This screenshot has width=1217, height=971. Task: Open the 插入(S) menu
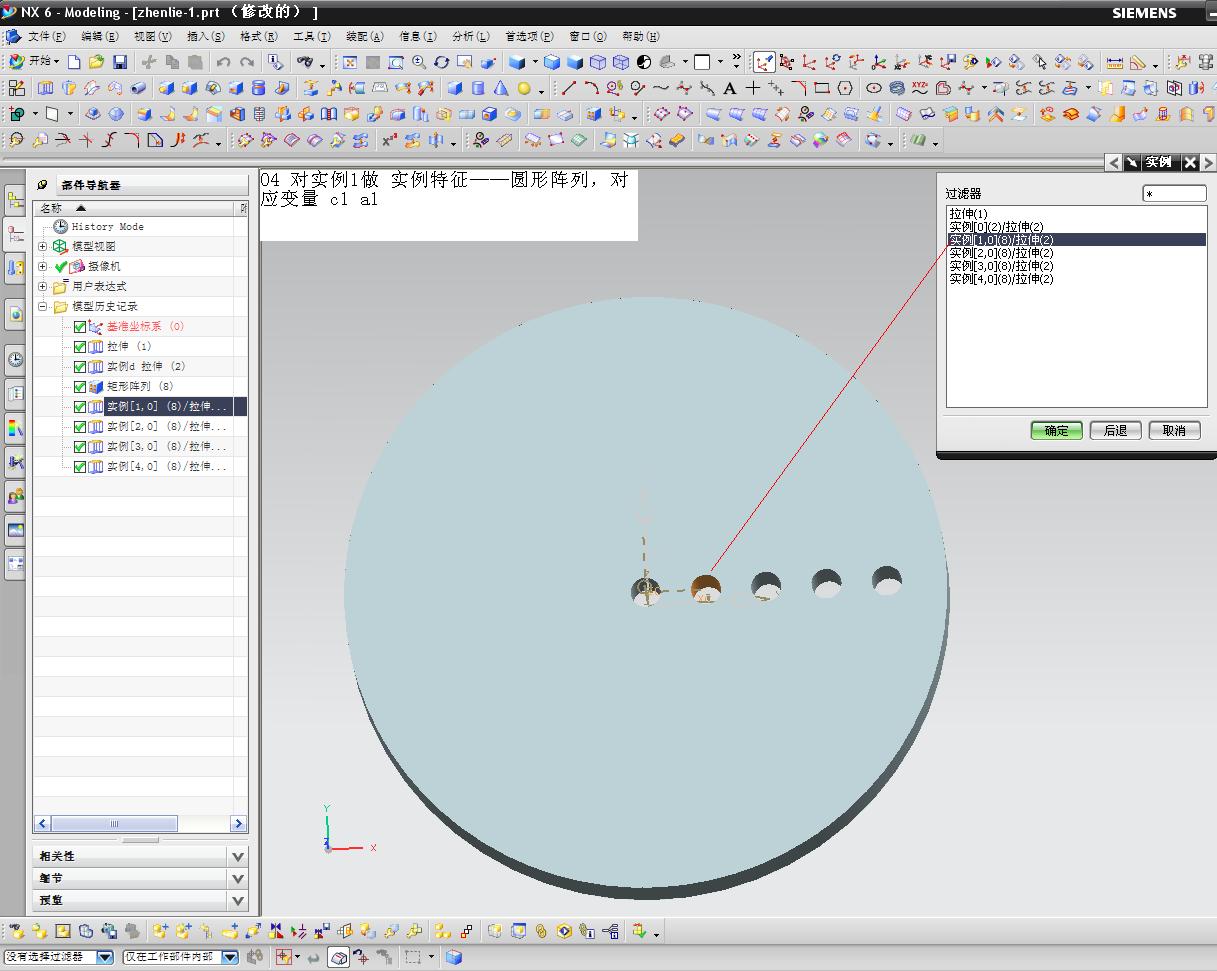coord(206,36)
